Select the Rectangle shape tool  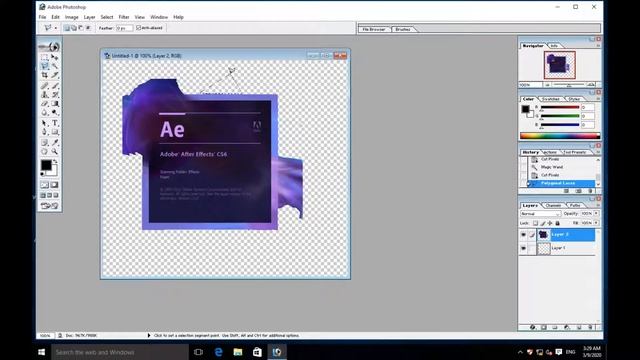pos(55,132)
